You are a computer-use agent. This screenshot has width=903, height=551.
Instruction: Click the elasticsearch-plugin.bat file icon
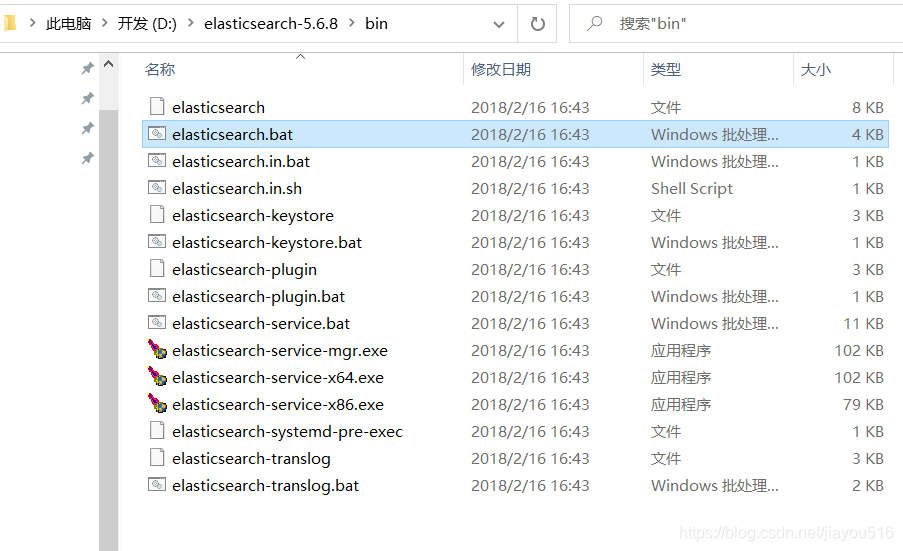coord(157,296)
